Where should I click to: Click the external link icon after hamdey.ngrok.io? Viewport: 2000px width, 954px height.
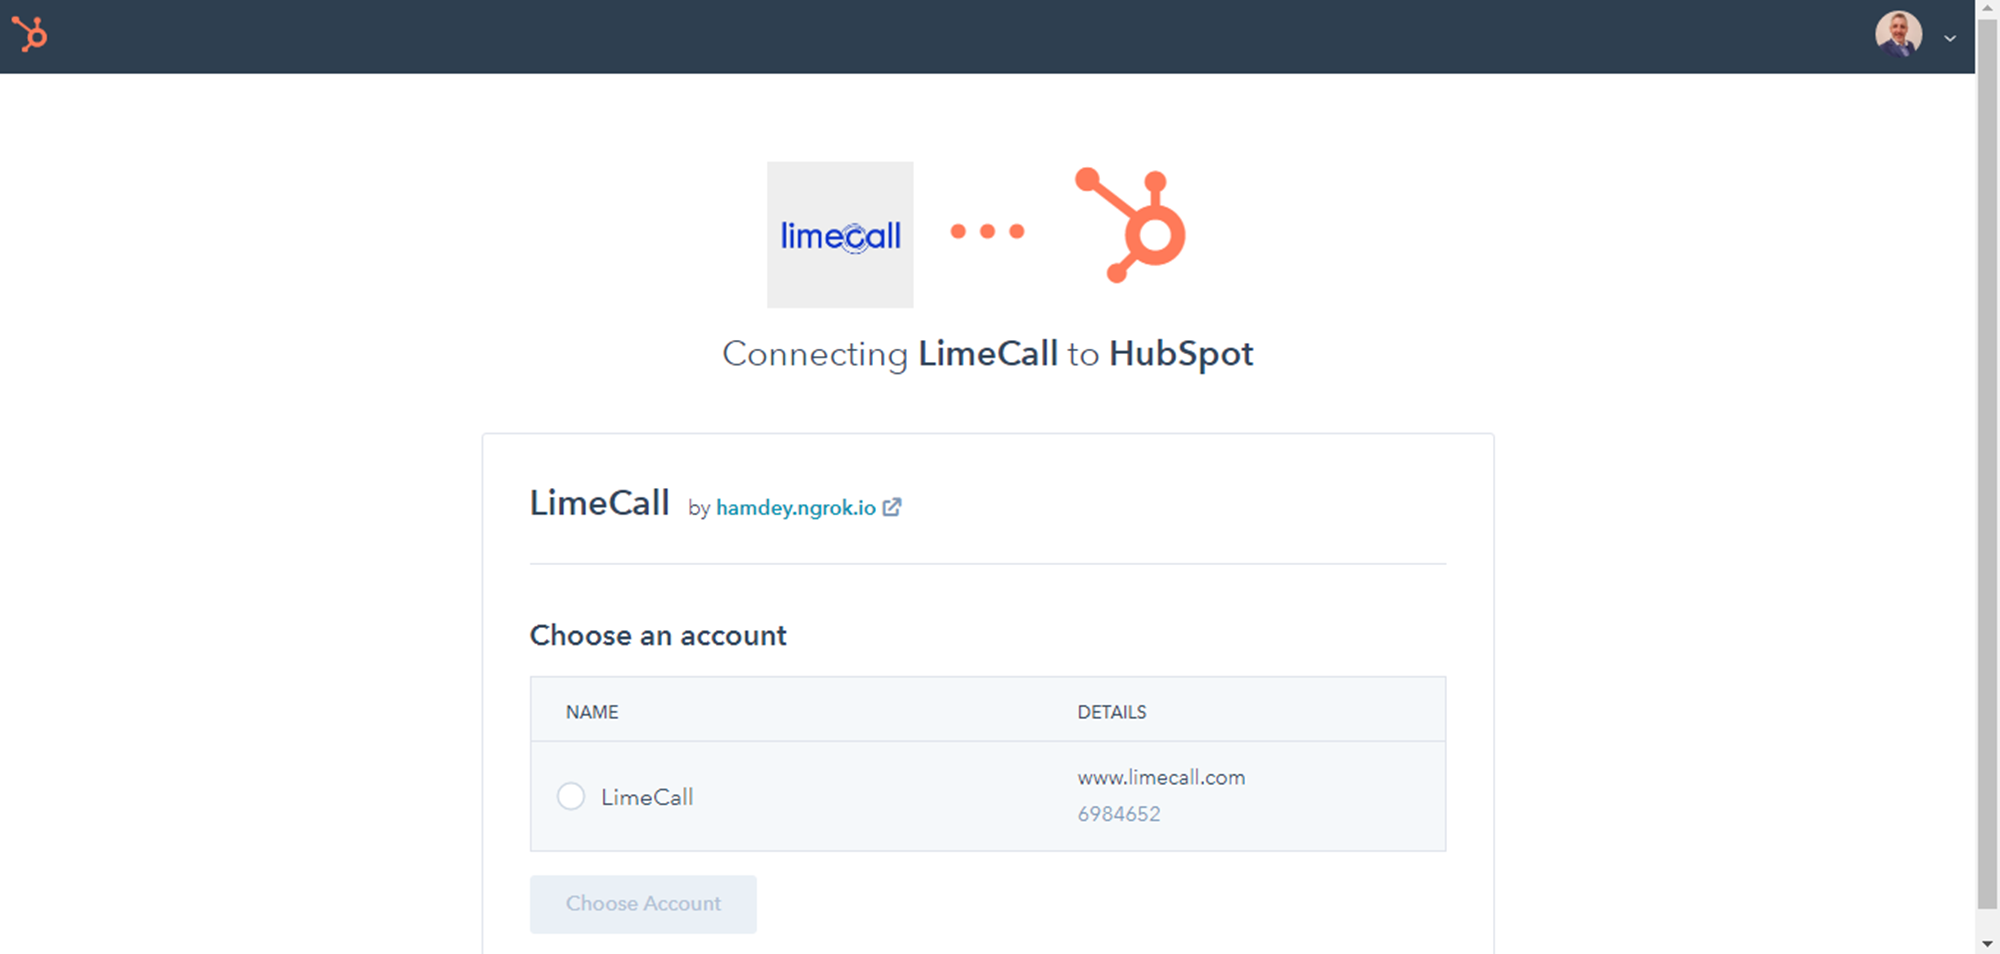click(892, 507)
